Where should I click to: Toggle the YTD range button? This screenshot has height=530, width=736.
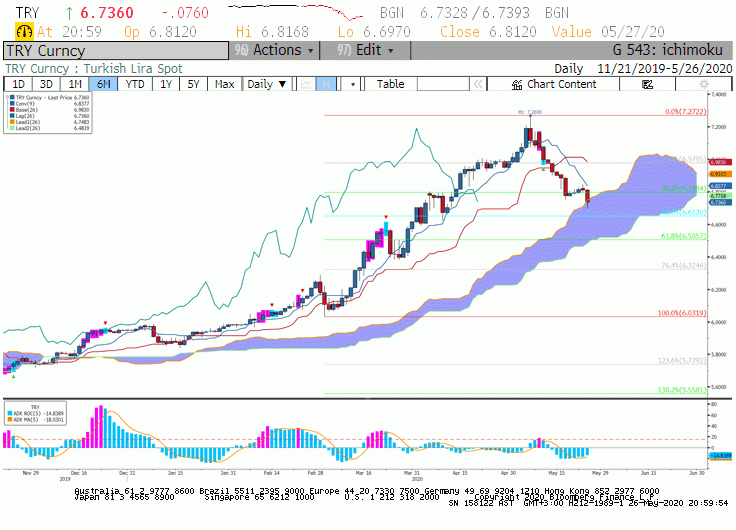135,84
